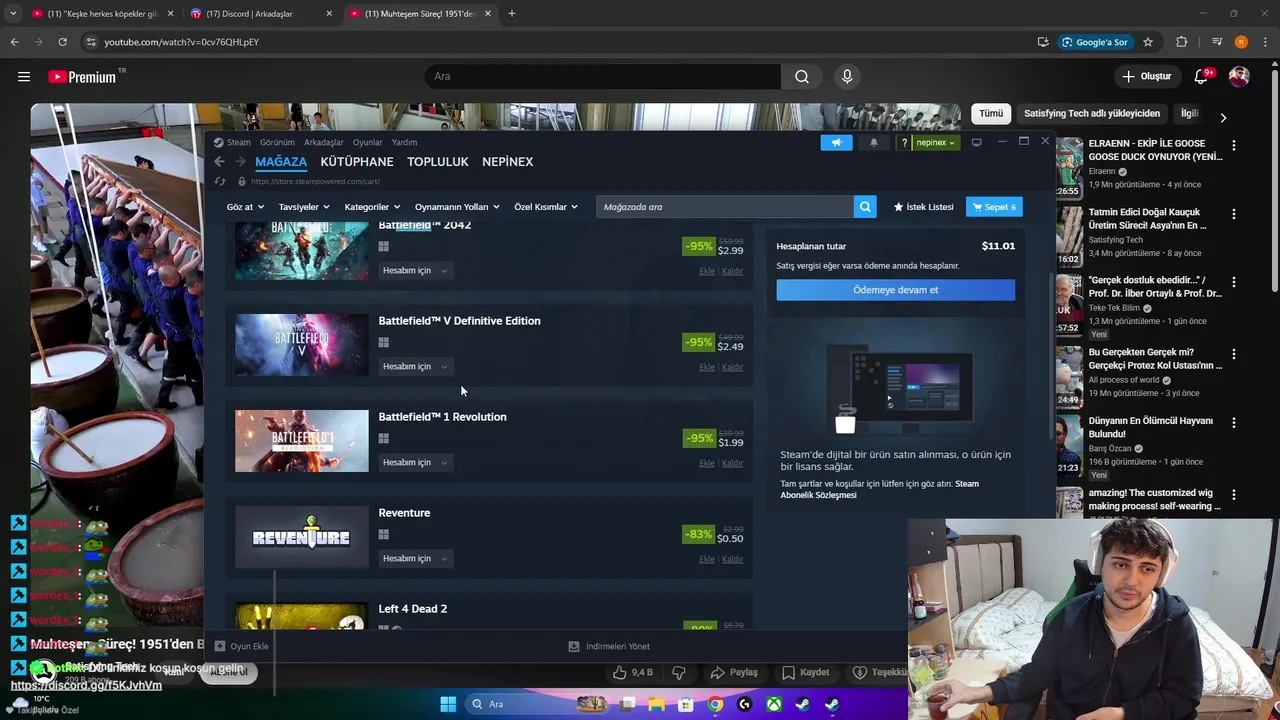1280x720 pixels.
Task: Activate YouTube voice search microphone
Action: point(847,76)
